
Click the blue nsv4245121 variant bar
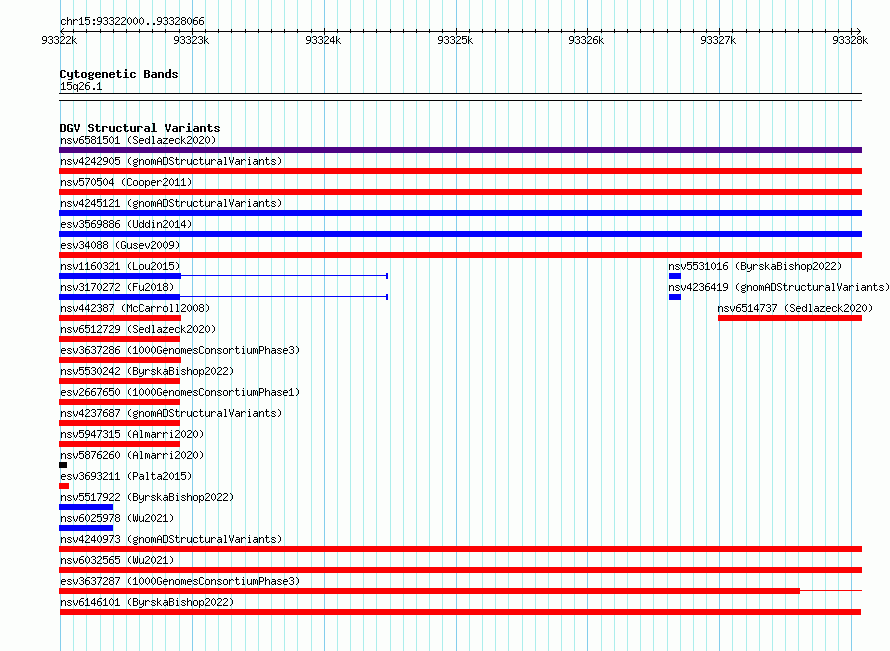tap(460, 213)
